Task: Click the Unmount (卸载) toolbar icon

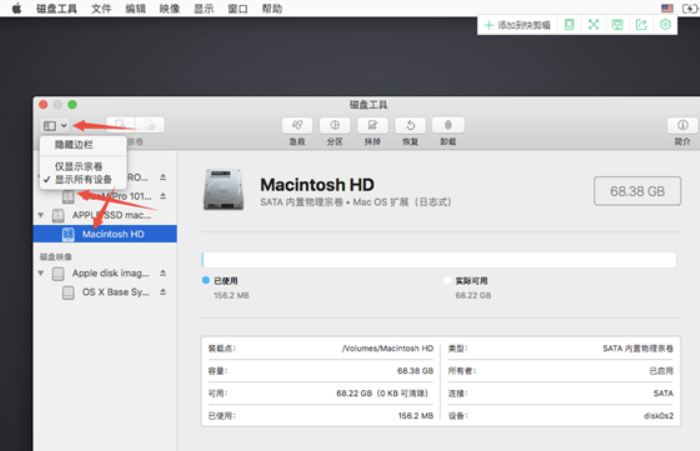Action: point(448,125)
